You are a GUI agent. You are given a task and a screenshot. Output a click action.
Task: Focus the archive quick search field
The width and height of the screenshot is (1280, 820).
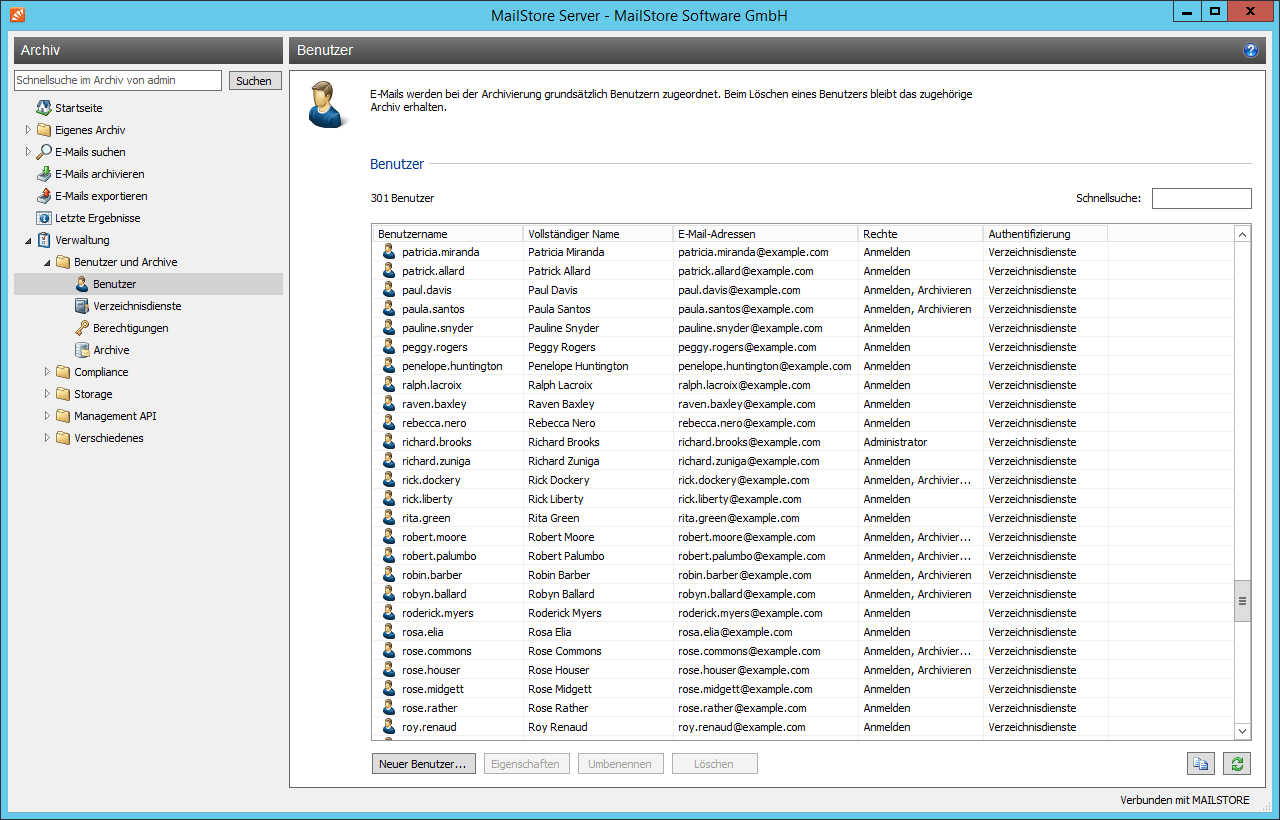point(118,81)
